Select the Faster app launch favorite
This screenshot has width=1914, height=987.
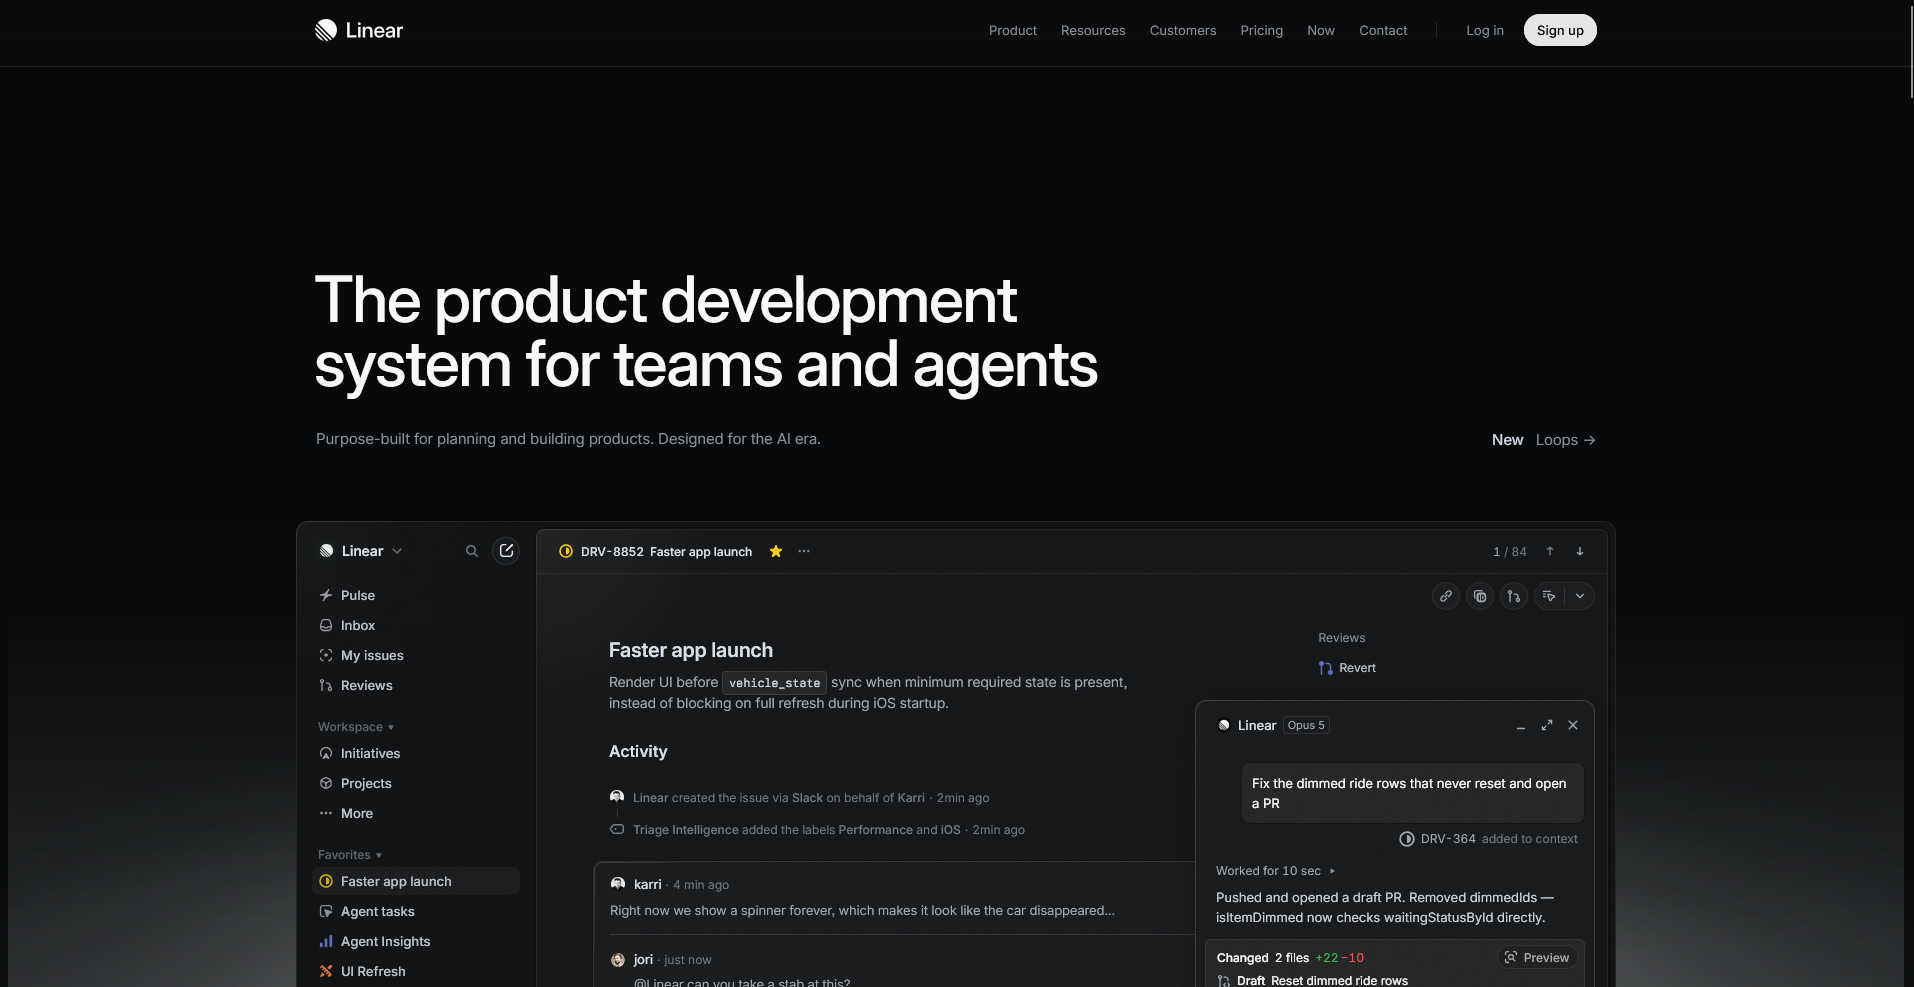point(416,881)
